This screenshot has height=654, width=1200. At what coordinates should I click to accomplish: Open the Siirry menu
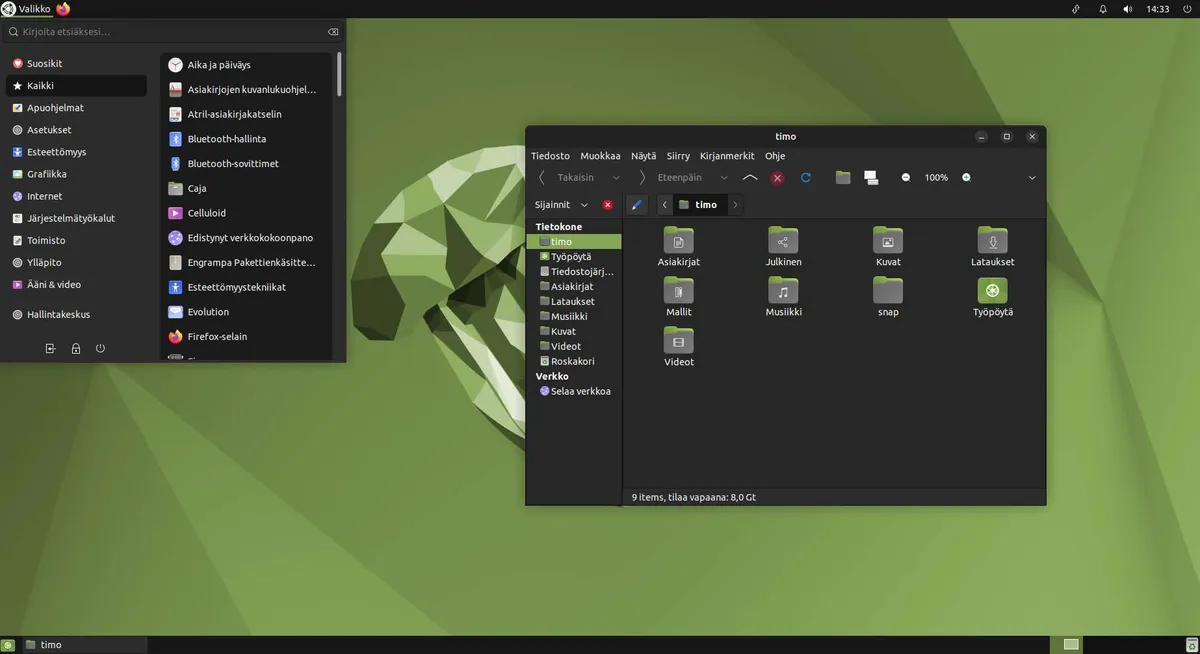pos(677,155)
